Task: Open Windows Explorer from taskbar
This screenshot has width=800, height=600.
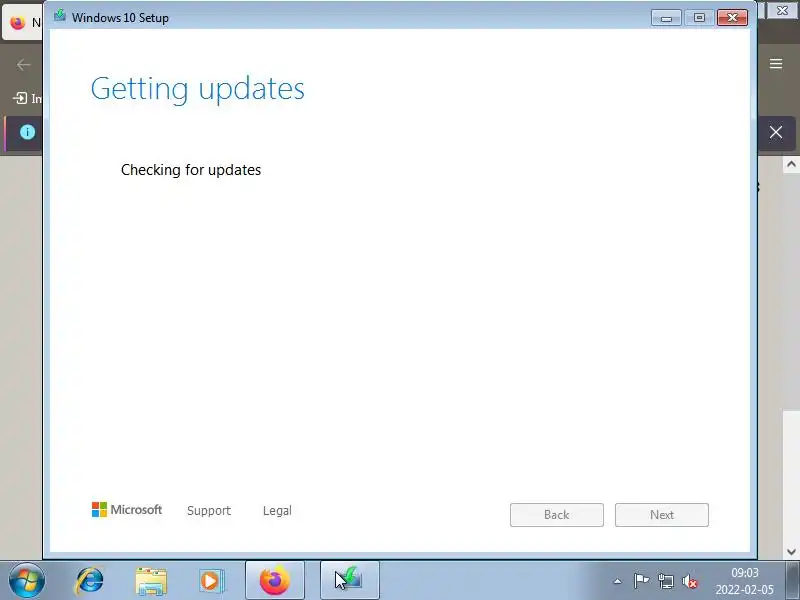Action: coord(151,581)
